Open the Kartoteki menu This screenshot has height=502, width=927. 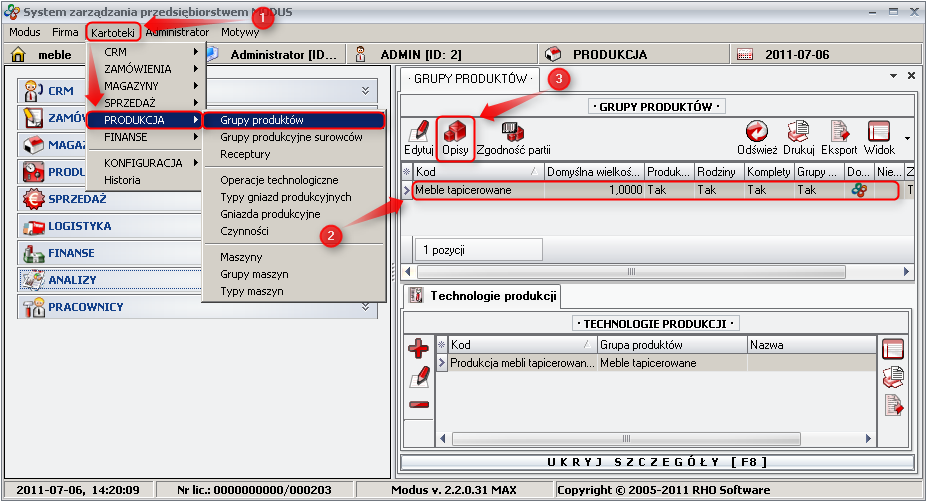[113, 32]
